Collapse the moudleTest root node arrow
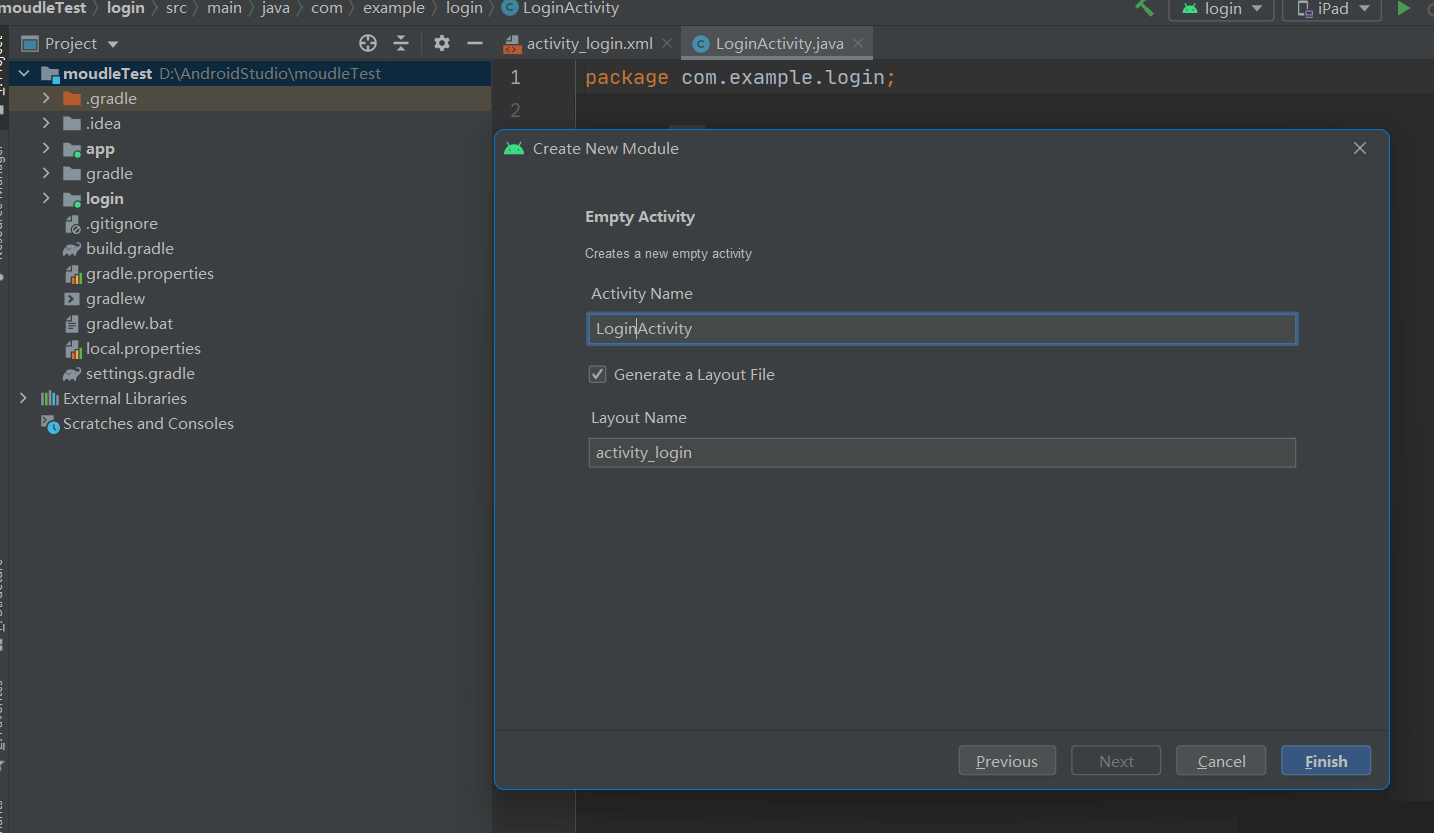The width and height of the screenshot is (1434, 833). [x=24, y=74]
